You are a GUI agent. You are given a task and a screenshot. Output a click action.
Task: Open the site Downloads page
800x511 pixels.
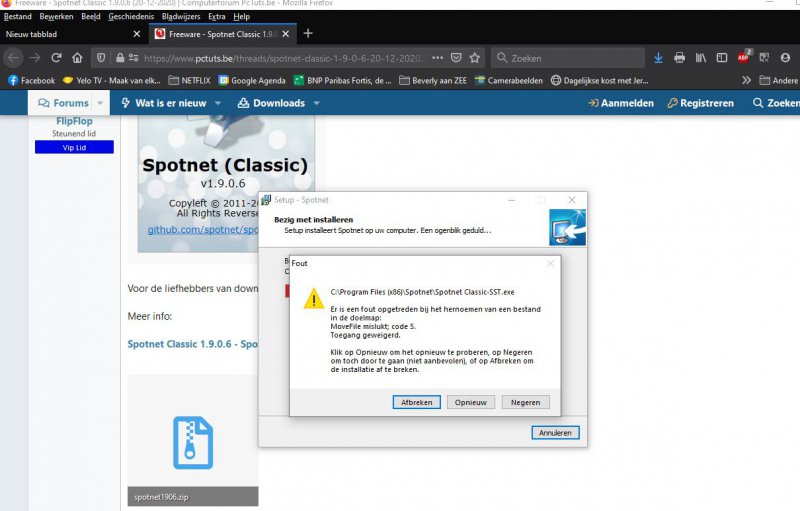click(271, 103)
